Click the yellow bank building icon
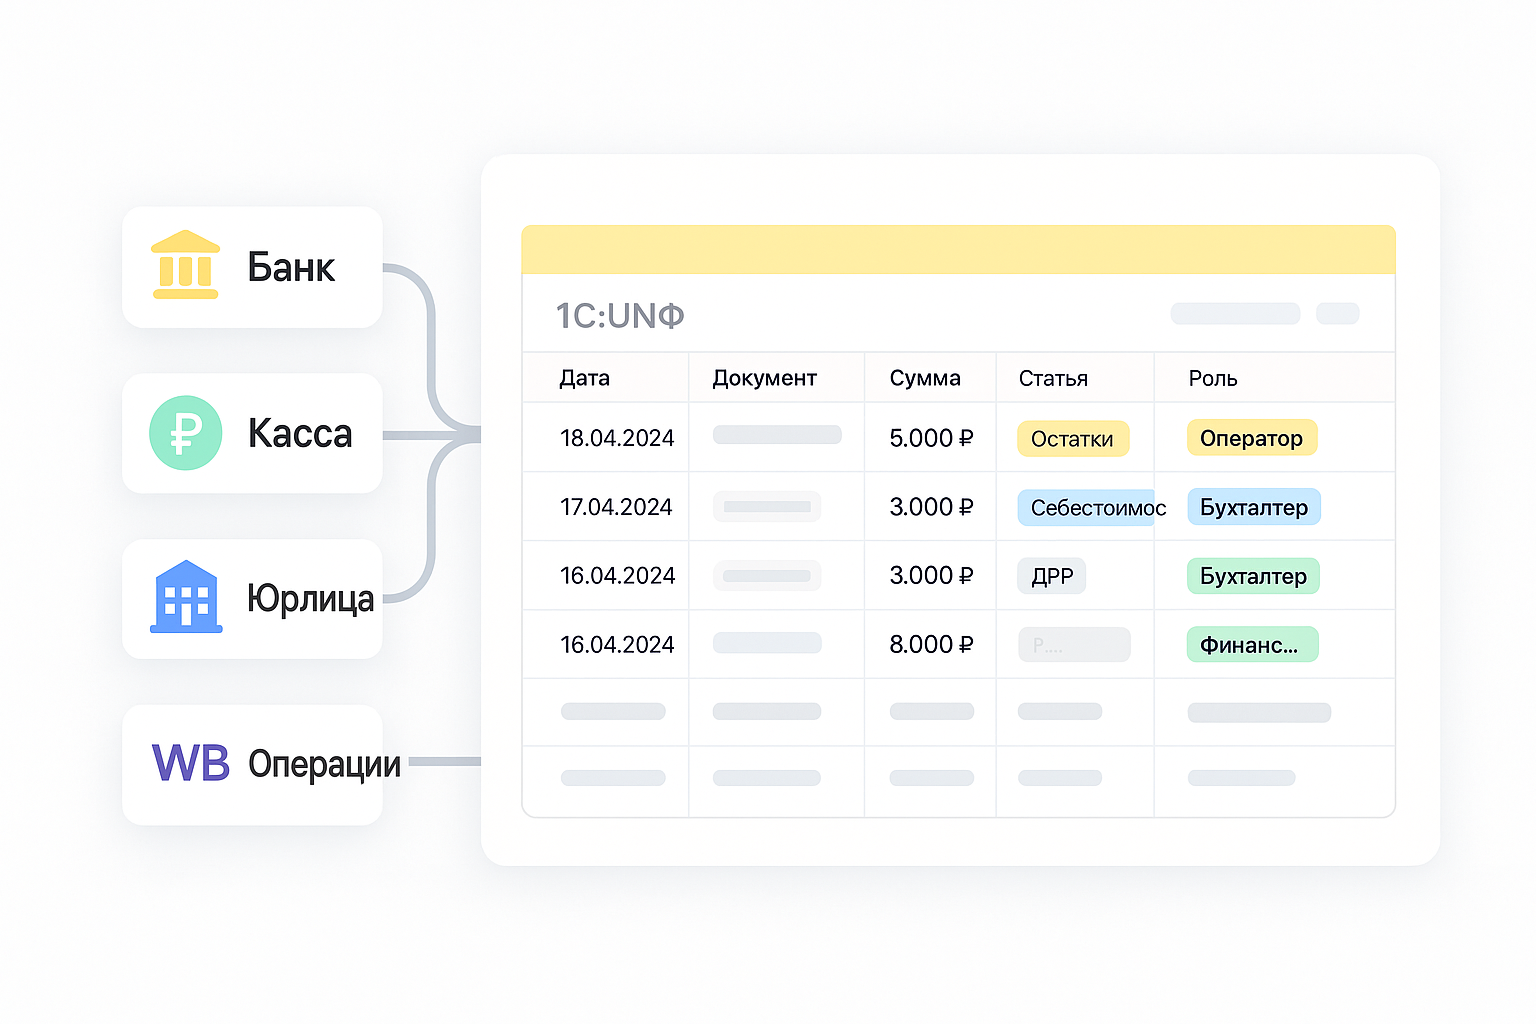Viewport: 1536px width, 1024px height. point(185,265)
